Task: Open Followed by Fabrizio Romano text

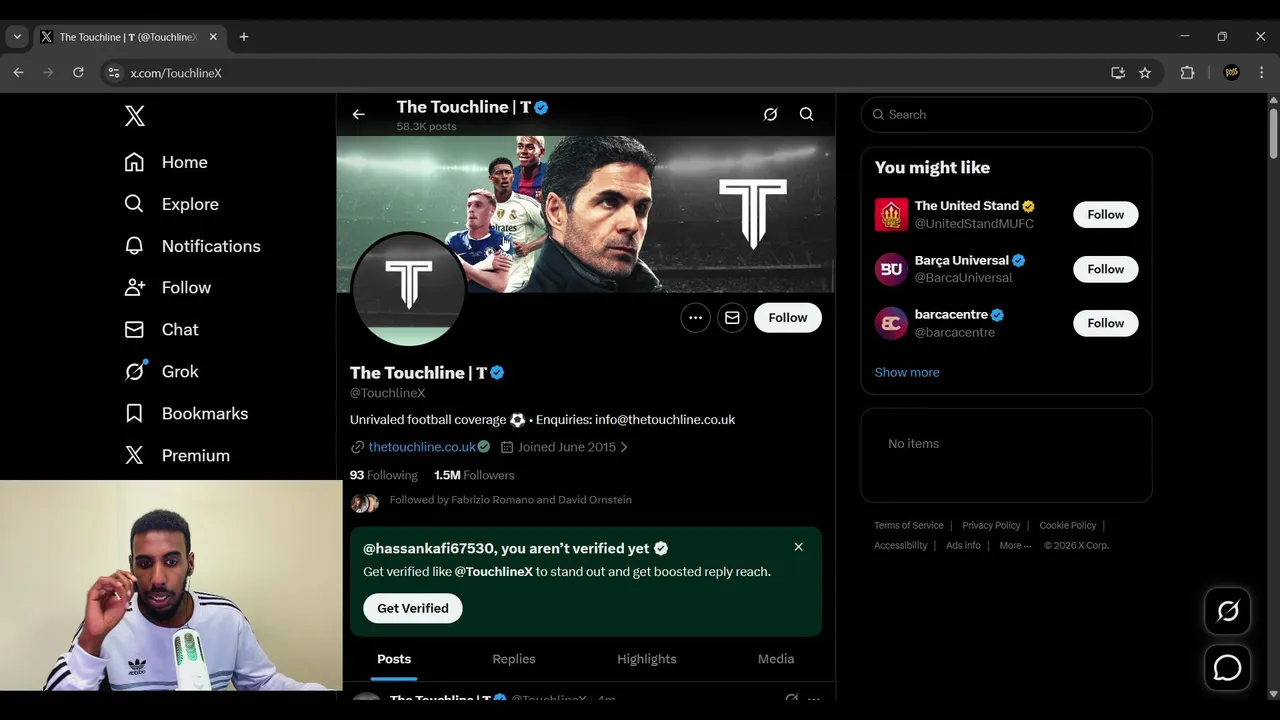Action: click(x=510, y=500)
